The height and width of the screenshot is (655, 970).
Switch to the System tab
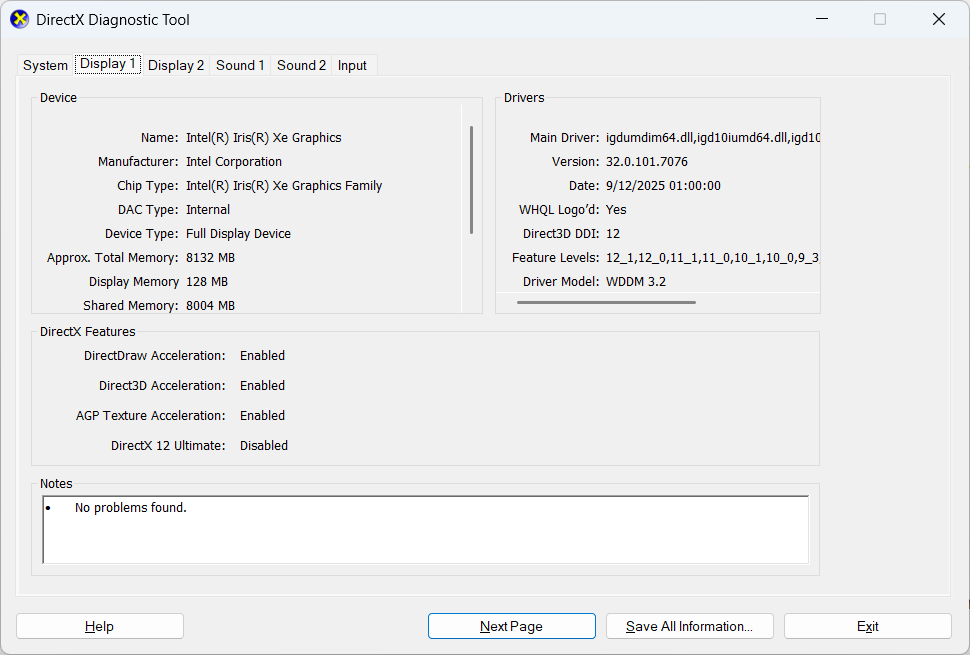[x=45, y=65]
